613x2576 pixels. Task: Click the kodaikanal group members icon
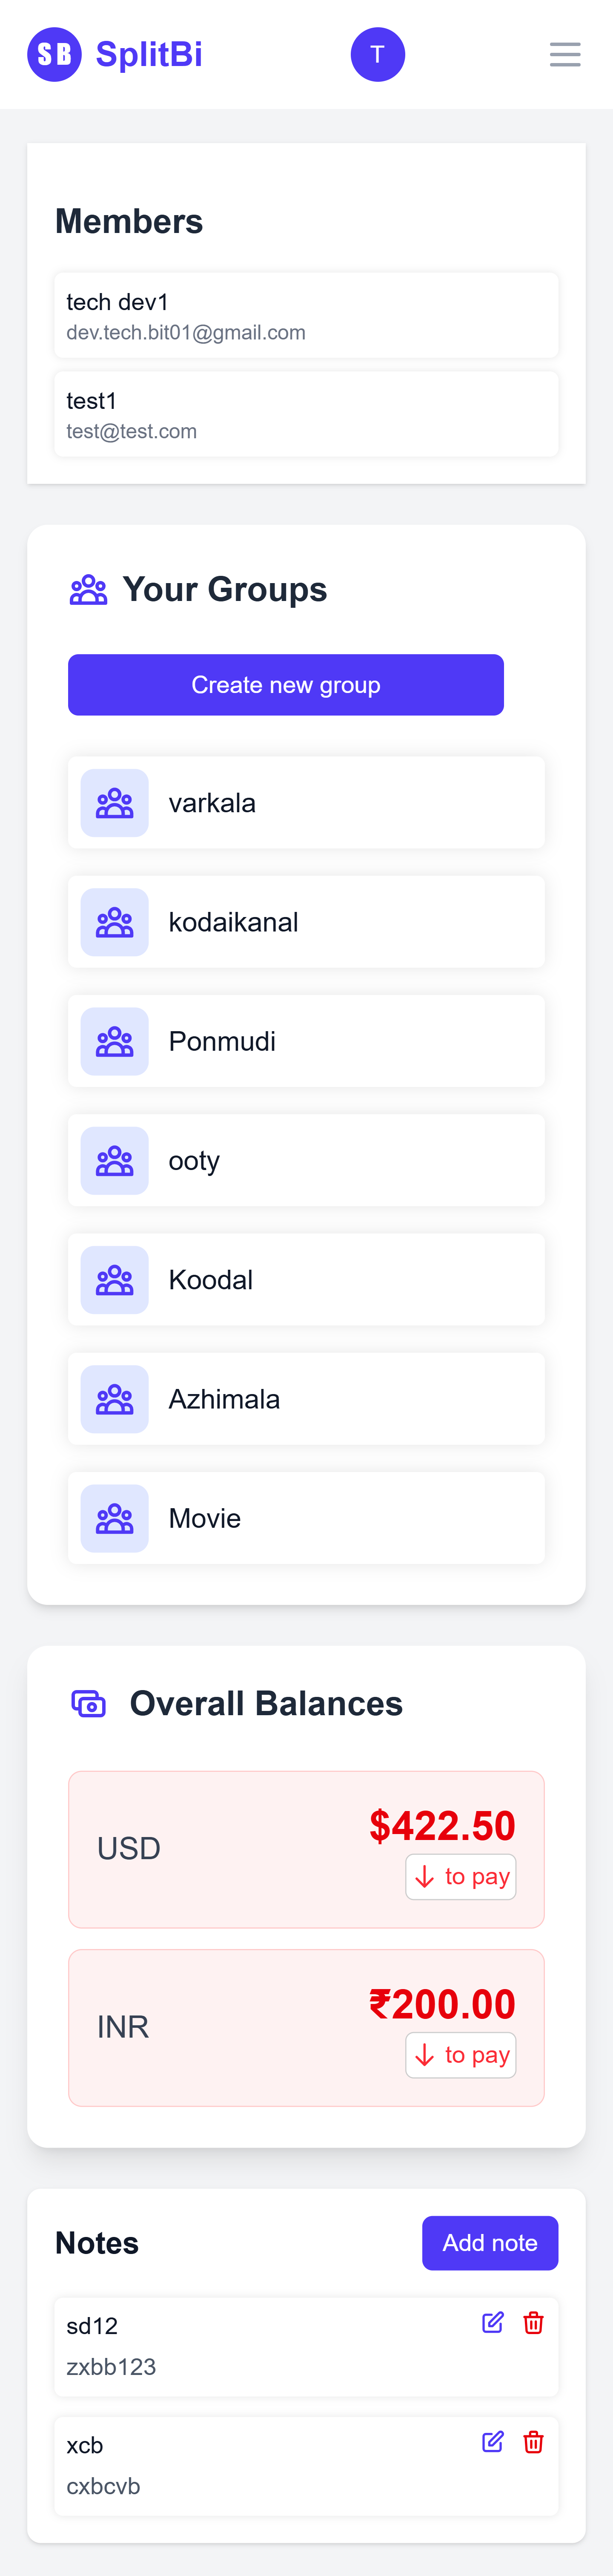coord(114,921)
